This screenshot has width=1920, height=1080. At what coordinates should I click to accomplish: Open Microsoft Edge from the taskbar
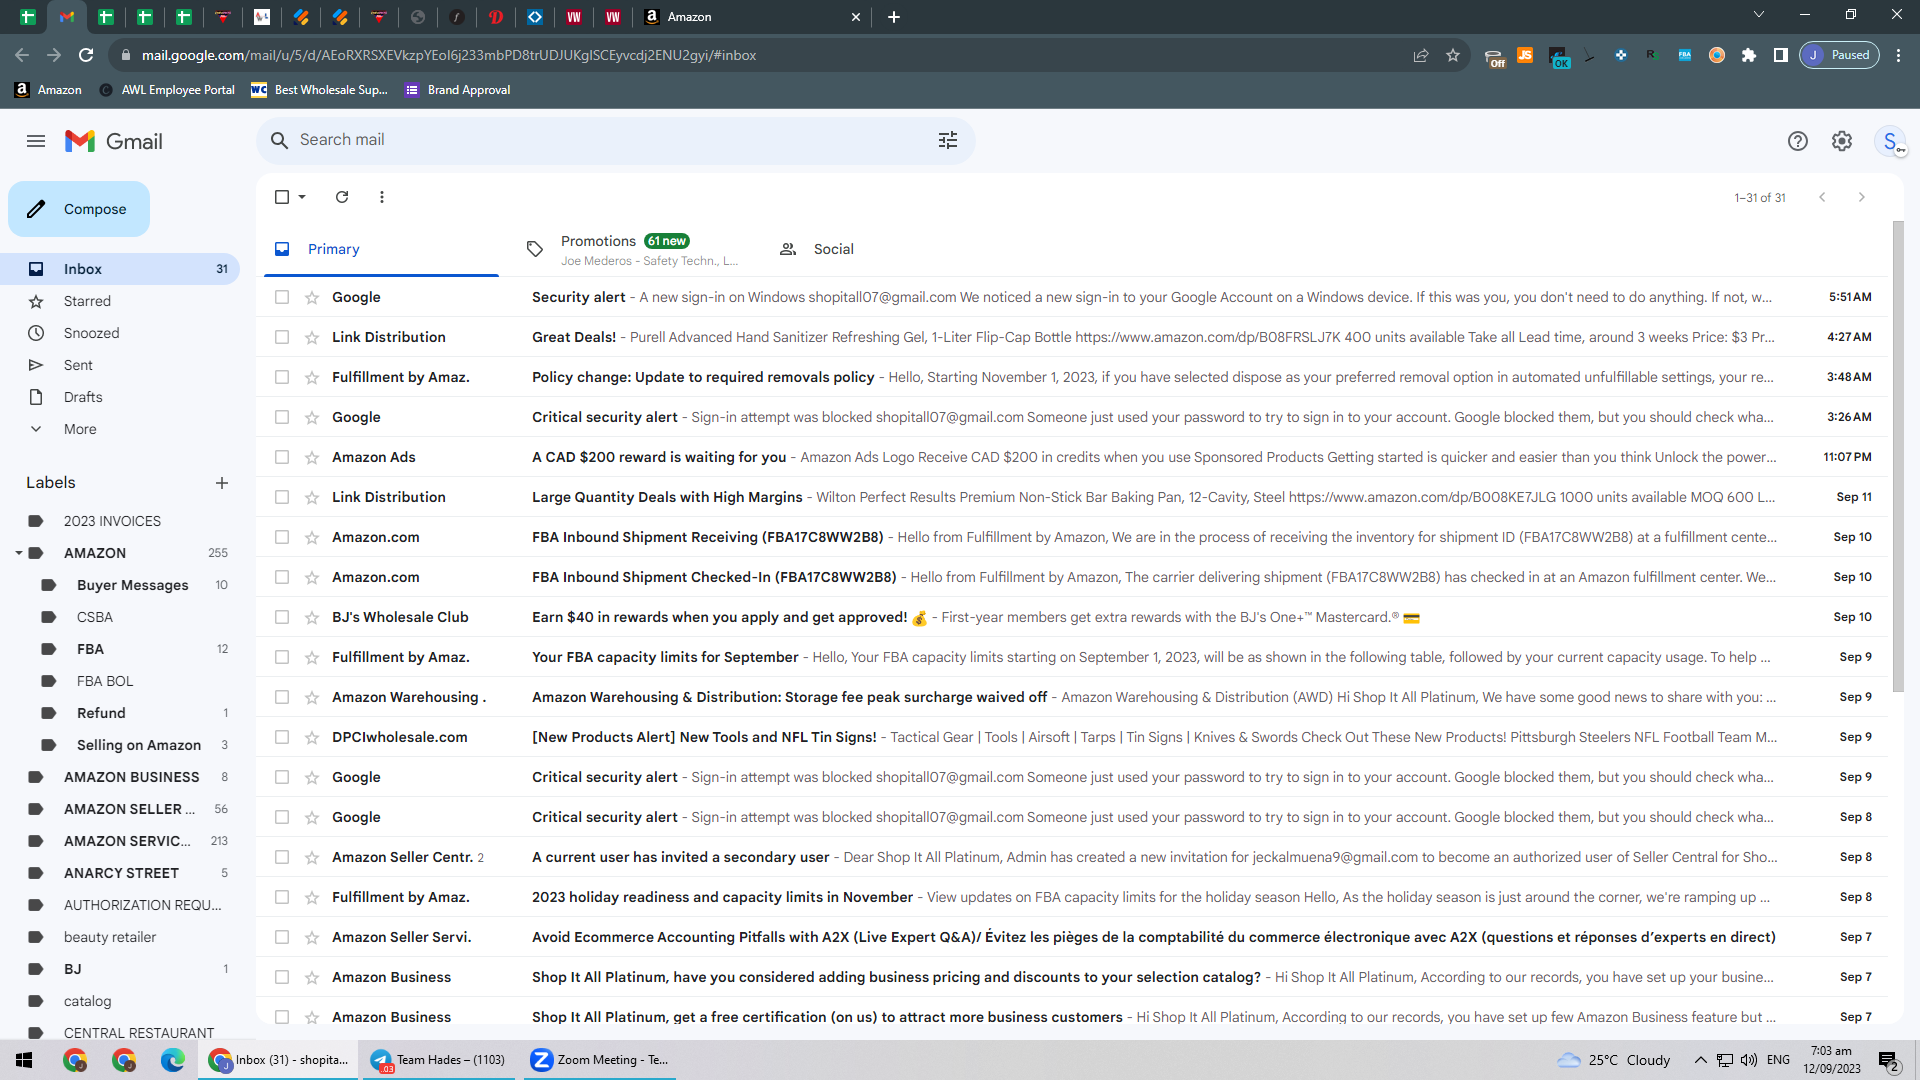(x=173, y=1060)
